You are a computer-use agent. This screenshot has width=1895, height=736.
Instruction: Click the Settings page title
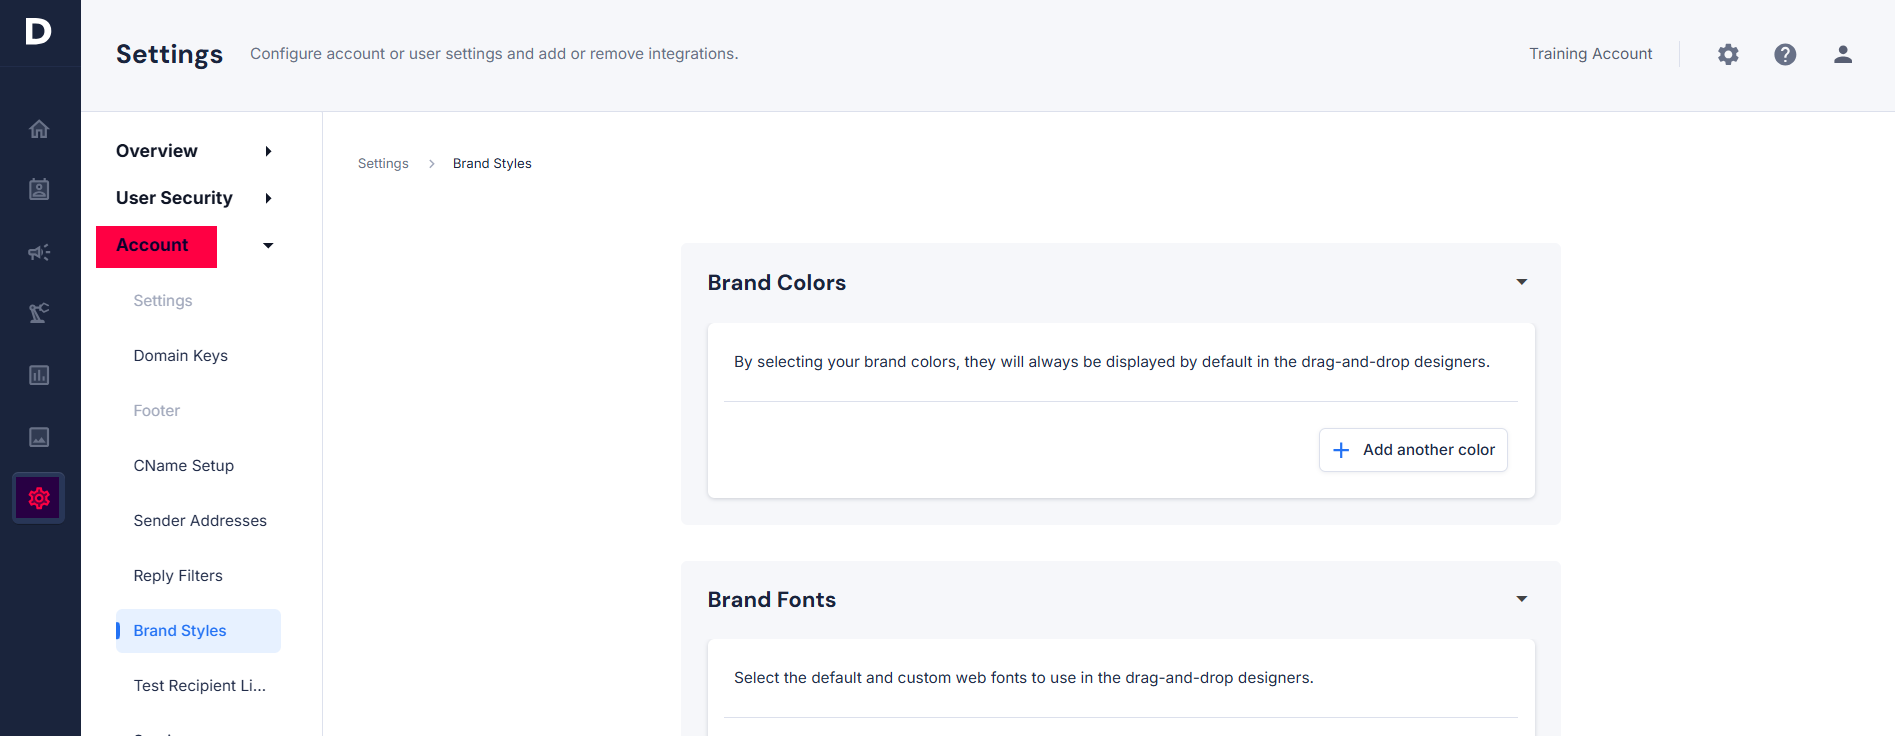point(169,54)
